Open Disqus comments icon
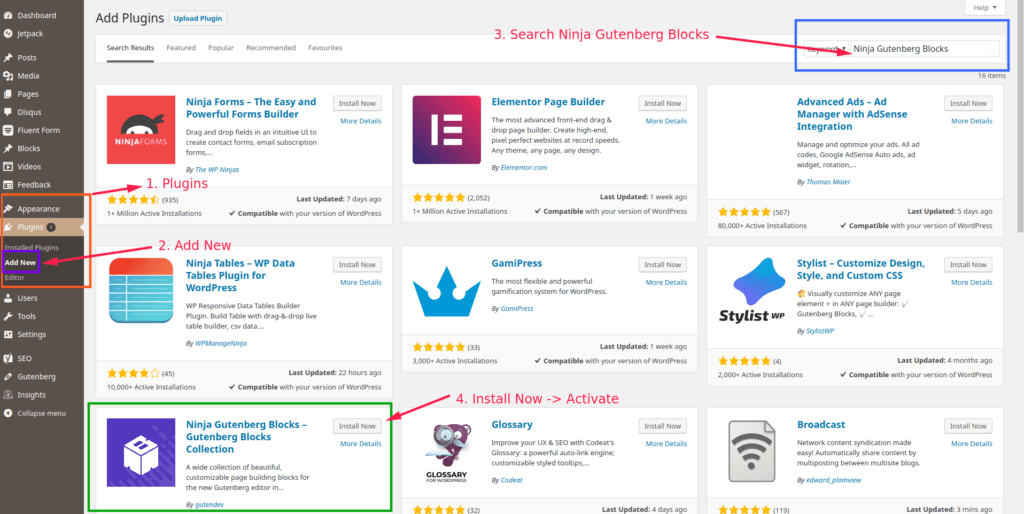Image resolution: width=1024 pixels, height=514 pixels. click(x=8, y=112)
